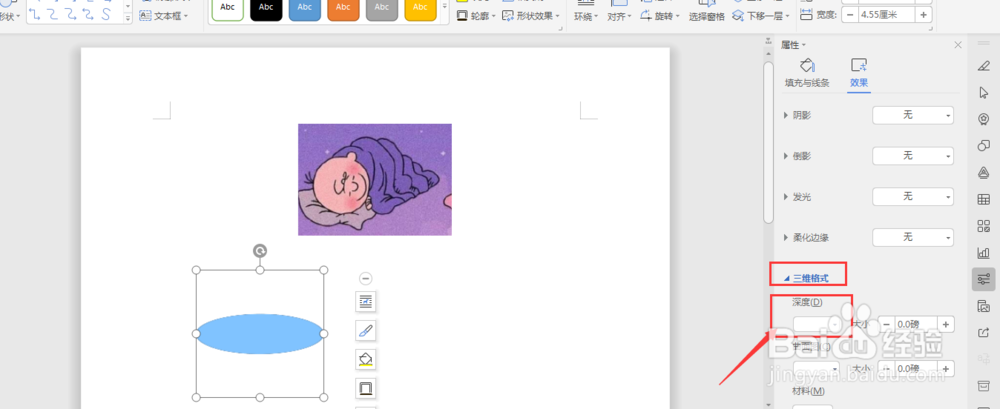This screenshot has height=409, width=1000.
Task: Open the 发光 preset dropdown showing 无
Action: point(913,197)
